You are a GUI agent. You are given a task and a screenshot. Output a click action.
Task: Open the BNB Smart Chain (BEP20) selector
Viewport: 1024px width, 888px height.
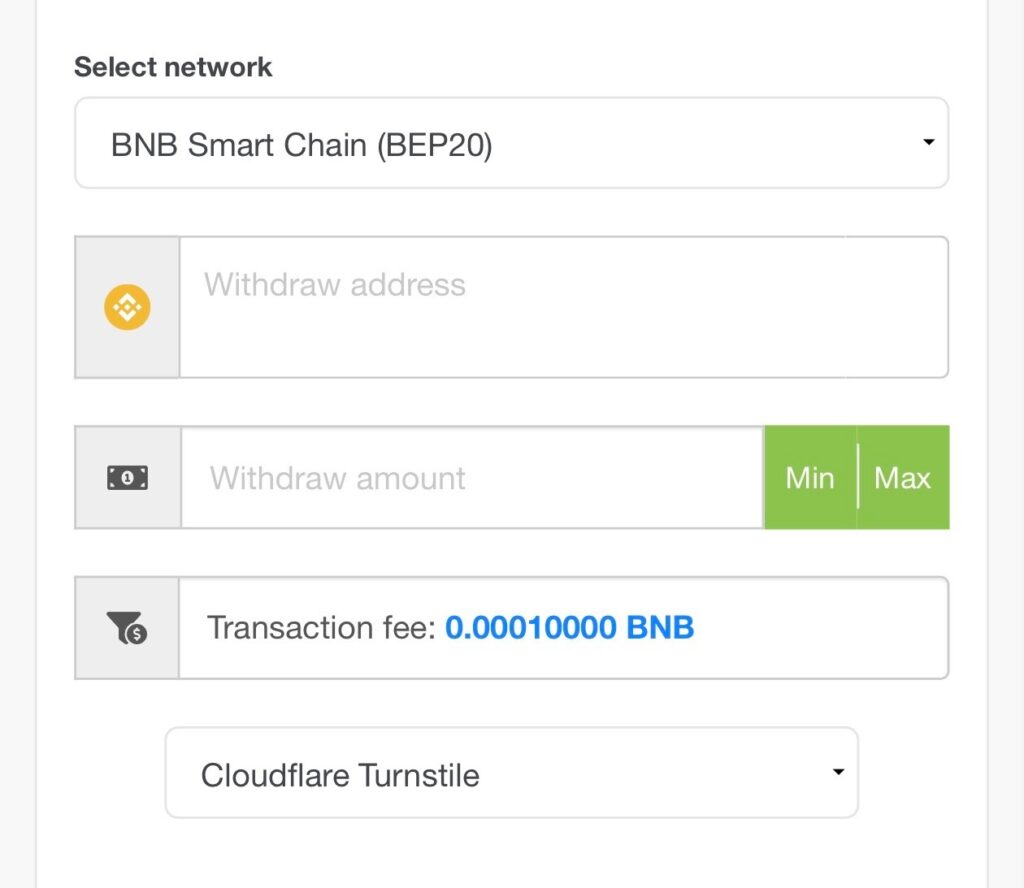(x=511, y=143)
